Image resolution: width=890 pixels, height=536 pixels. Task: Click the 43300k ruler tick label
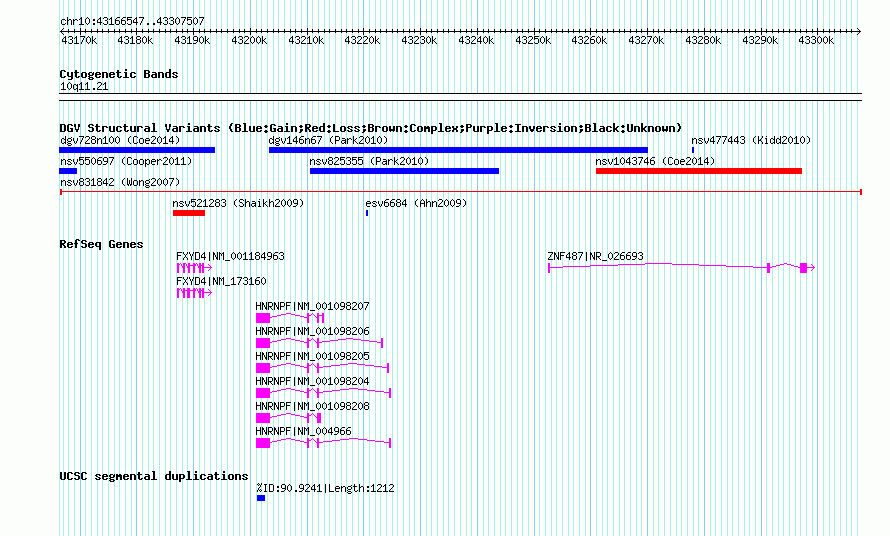tap(816, 41)
